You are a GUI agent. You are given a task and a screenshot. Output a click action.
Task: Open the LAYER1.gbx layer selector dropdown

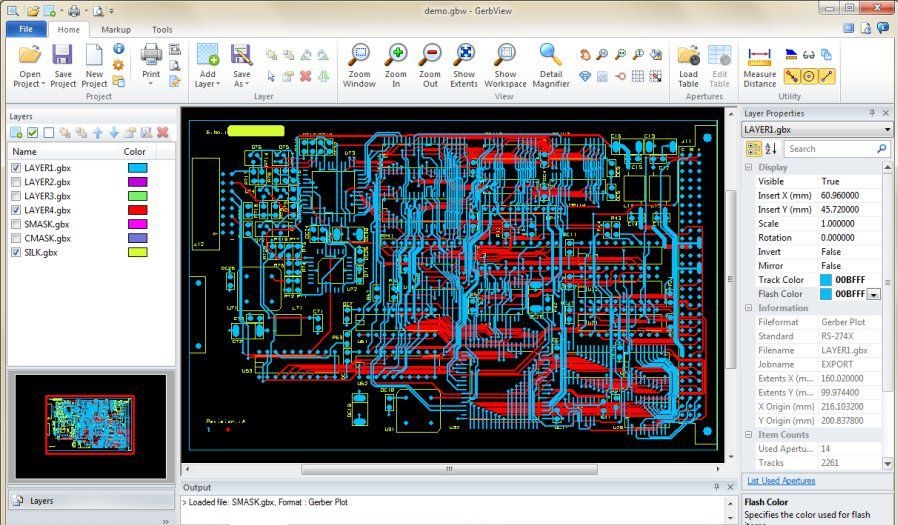(x=887, y=130)
